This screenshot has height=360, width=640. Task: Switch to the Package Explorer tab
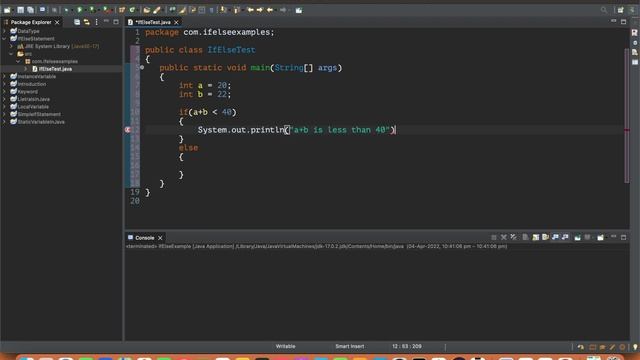[x=31, y=22]
